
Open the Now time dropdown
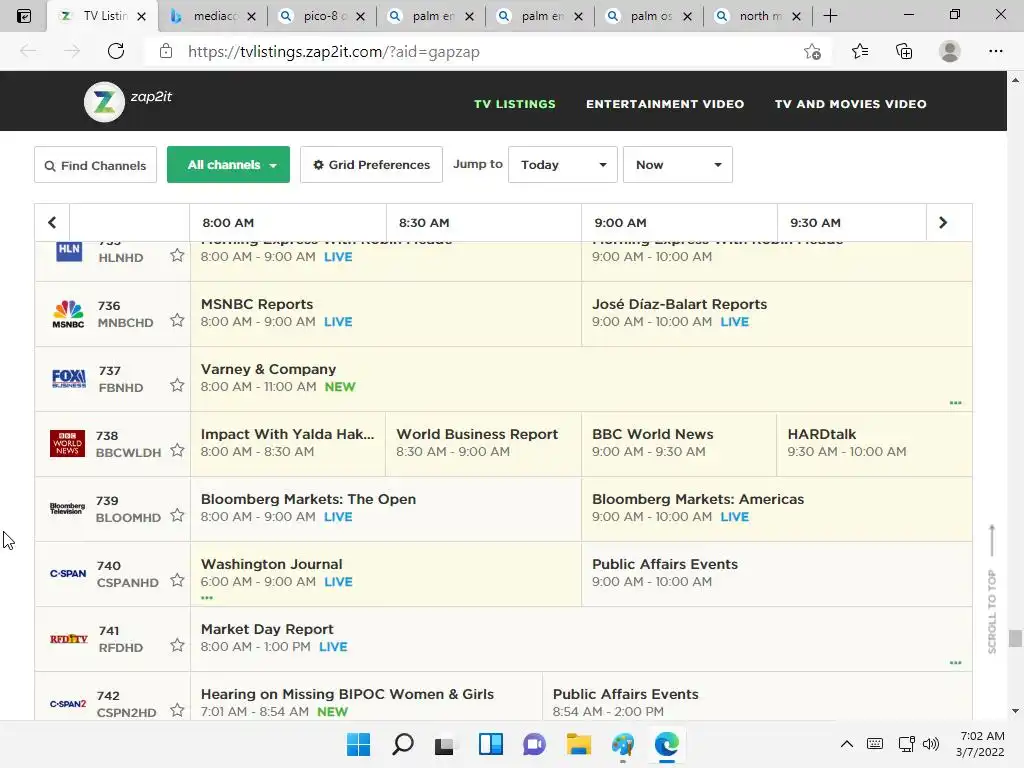tap(677, 165)
